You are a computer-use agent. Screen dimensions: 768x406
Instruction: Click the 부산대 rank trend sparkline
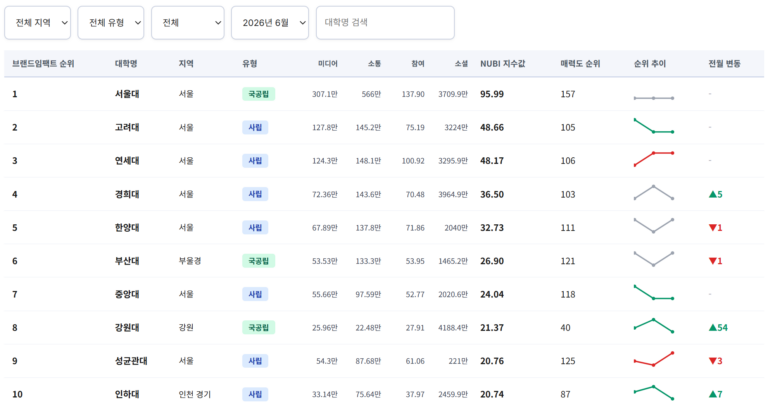pyautogui.click(x=654, y=259)
